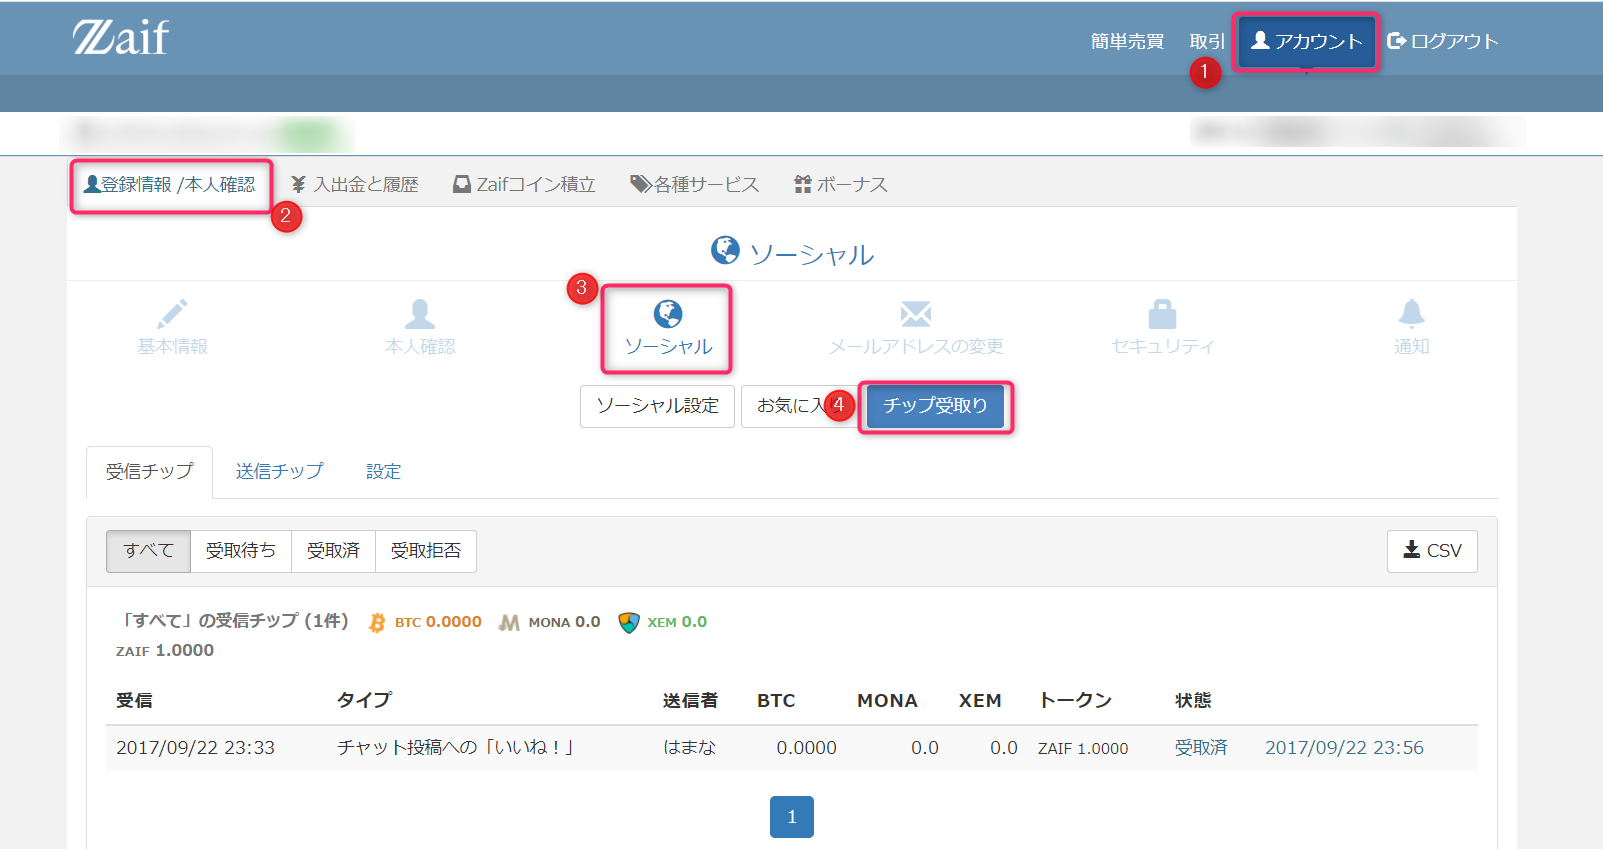Viewport: 1603px width, 849px height.
Task: Select すべて filter
Action: 148,551
